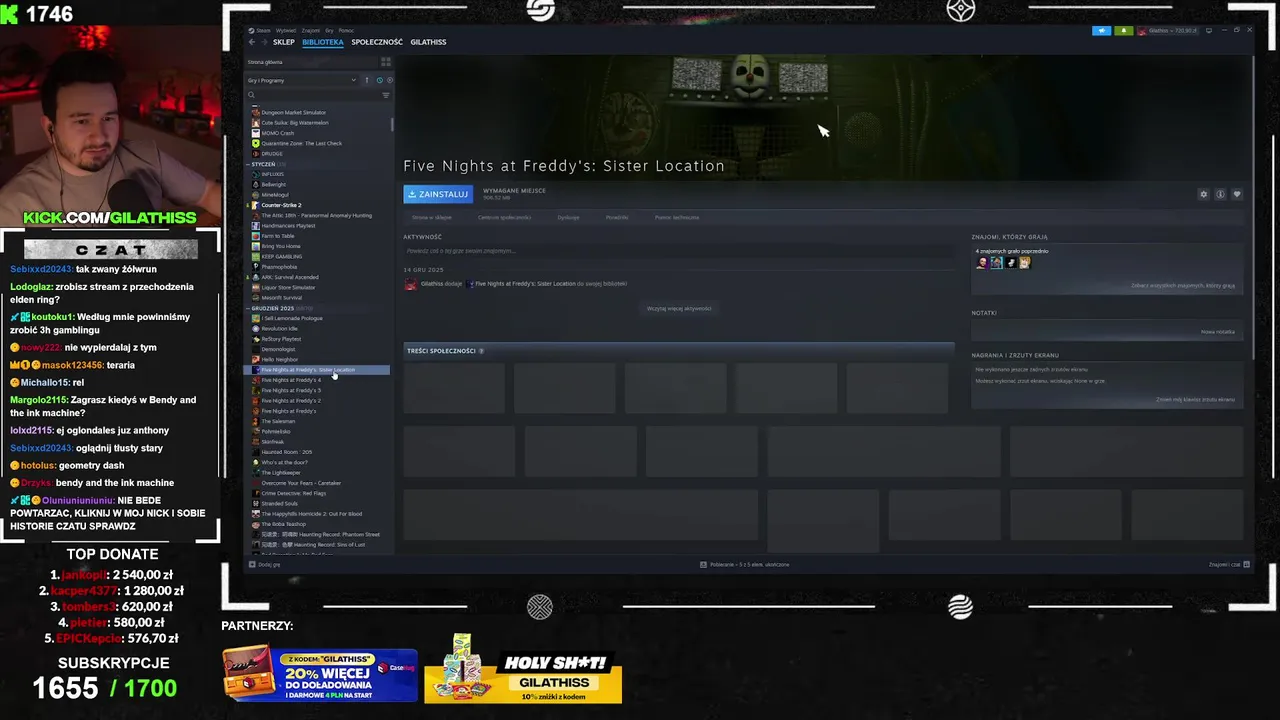The height and width of the screenshot is (720, 1280).
Task: Click Wczytaj więcej aktywności button
Action: click(679, 308)
